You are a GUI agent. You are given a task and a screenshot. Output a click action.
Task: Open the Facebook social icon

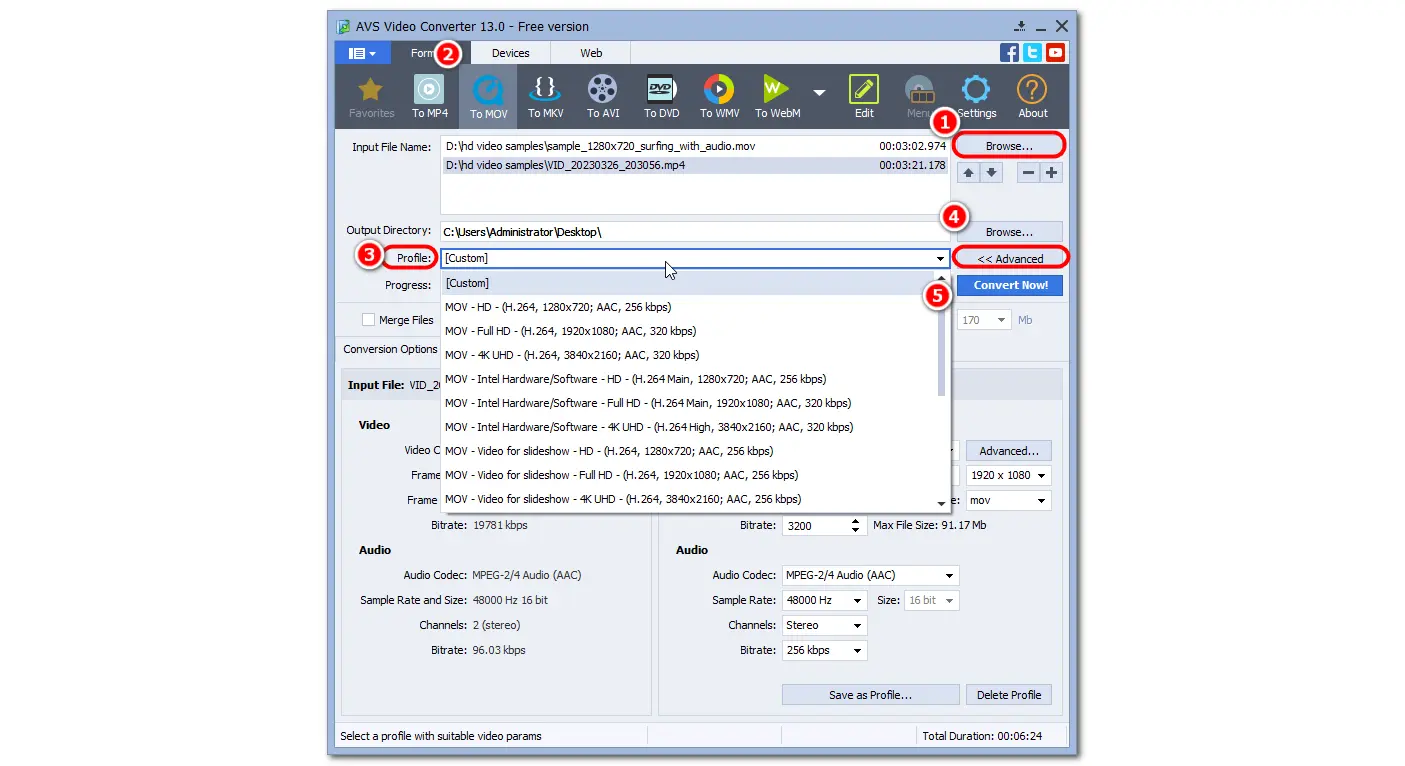(1009, 53)
